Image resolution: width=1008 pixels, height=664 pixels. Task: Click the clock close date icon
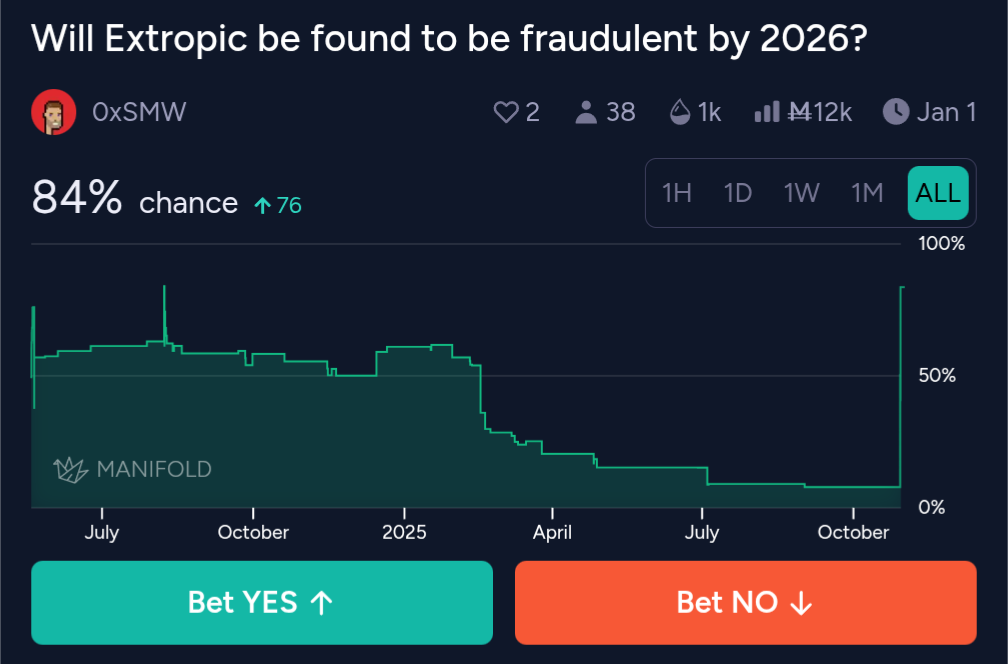pyautogui.click(x=895, y=112)
